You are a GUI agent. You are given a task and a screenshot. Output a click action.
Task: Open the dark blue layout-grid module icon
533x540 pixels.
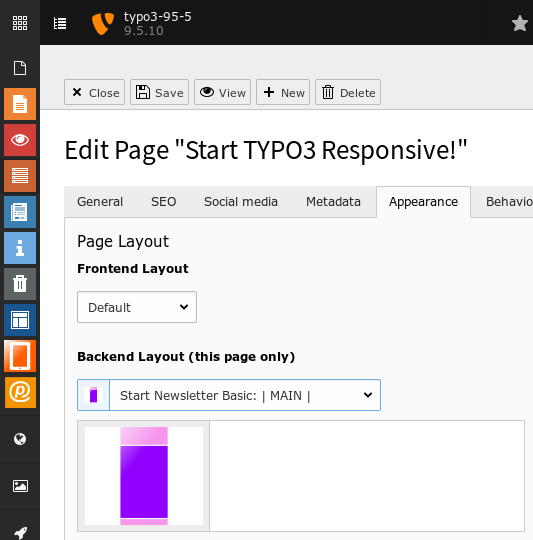pos(20,320)
